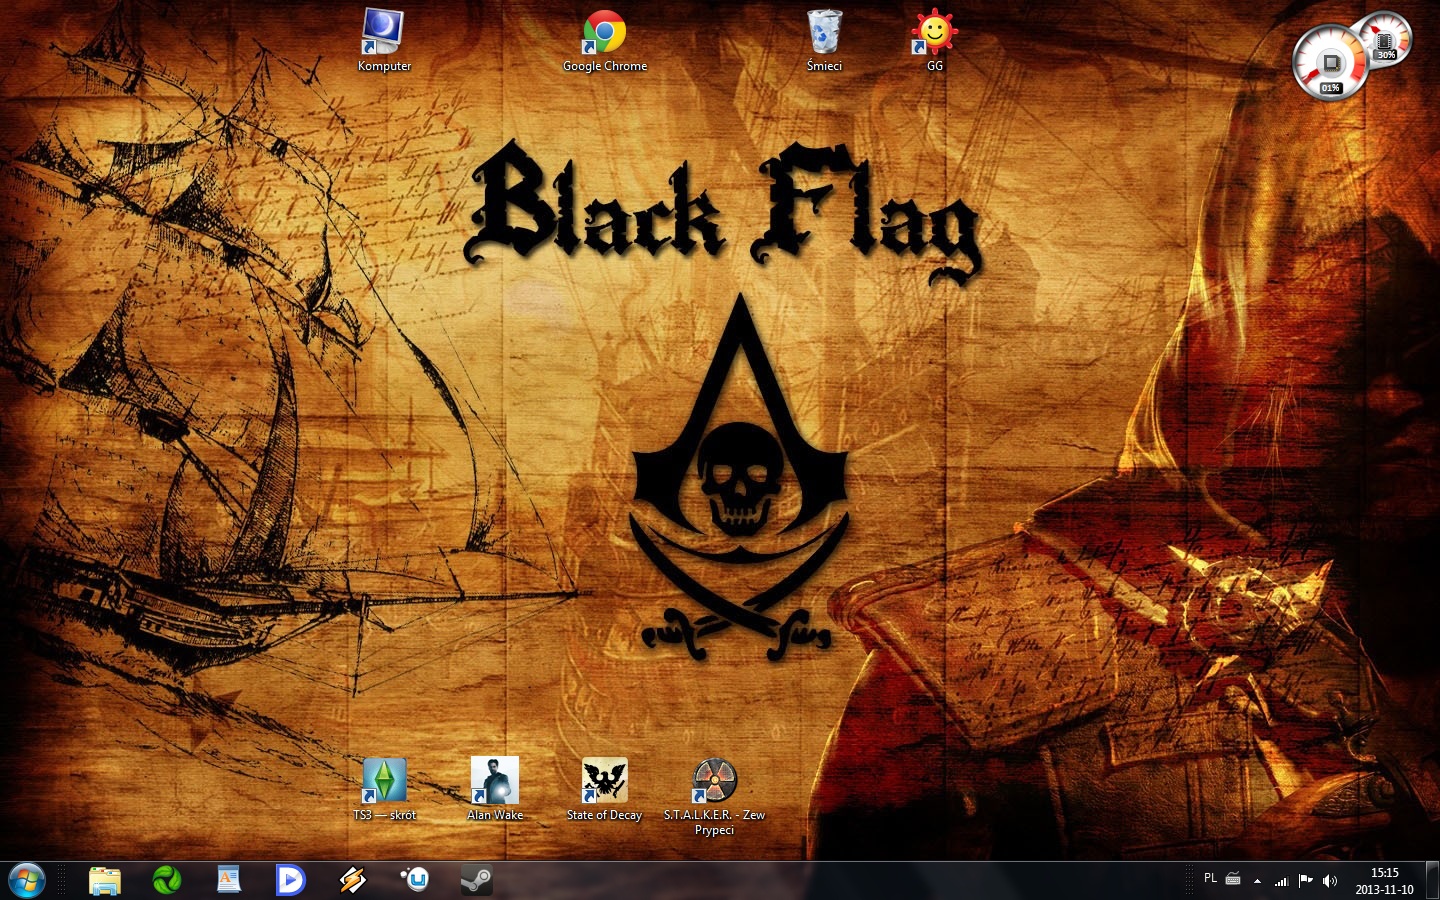Open Windows Explorer from the taskbar
The image size is (1440, 900).
(x=105, y=880)
